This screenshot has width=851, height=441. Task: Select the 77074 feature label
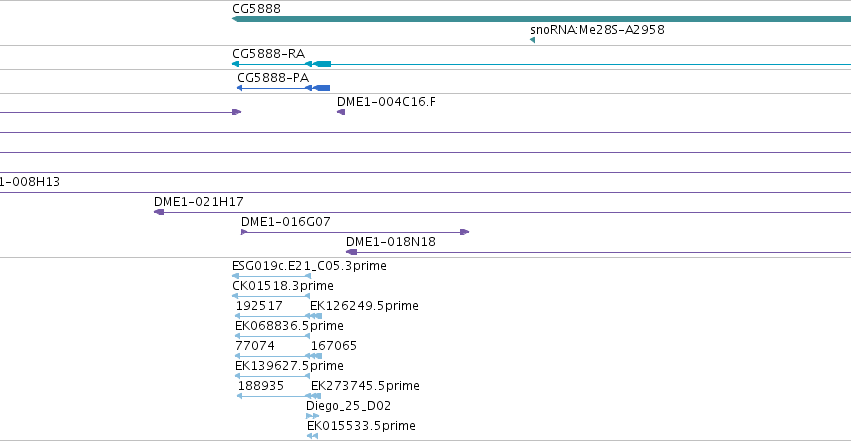click(x=255, y=346)
